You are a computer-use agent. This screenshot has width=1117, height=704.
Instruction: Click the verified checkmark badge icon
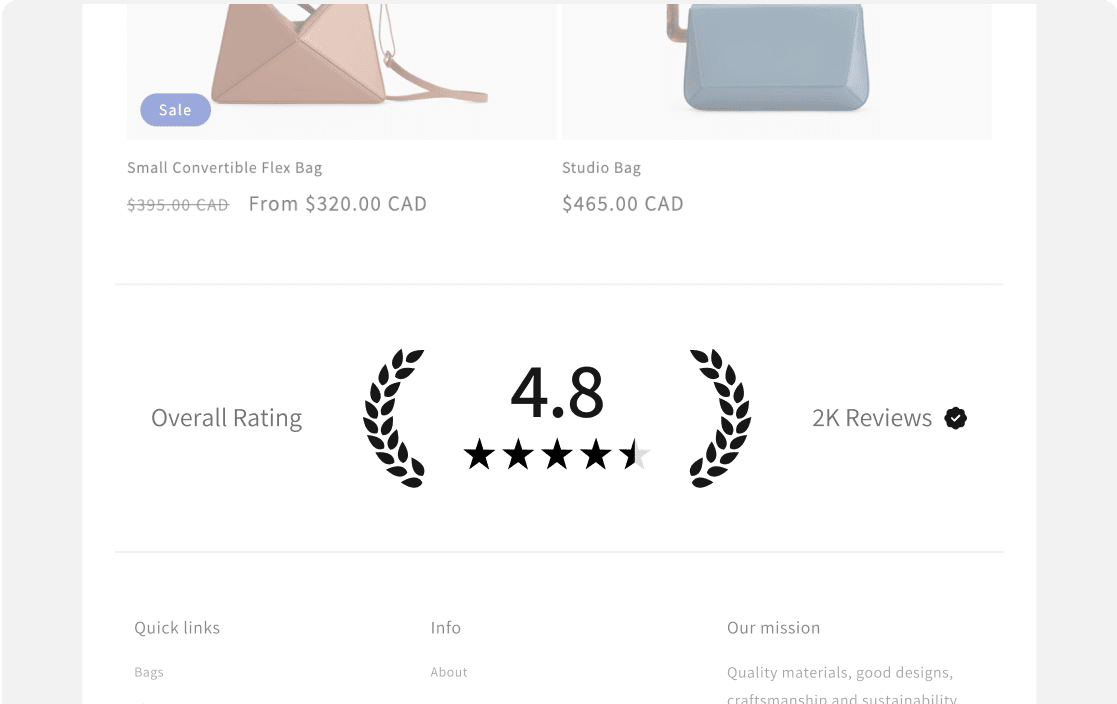pos(955,418)
